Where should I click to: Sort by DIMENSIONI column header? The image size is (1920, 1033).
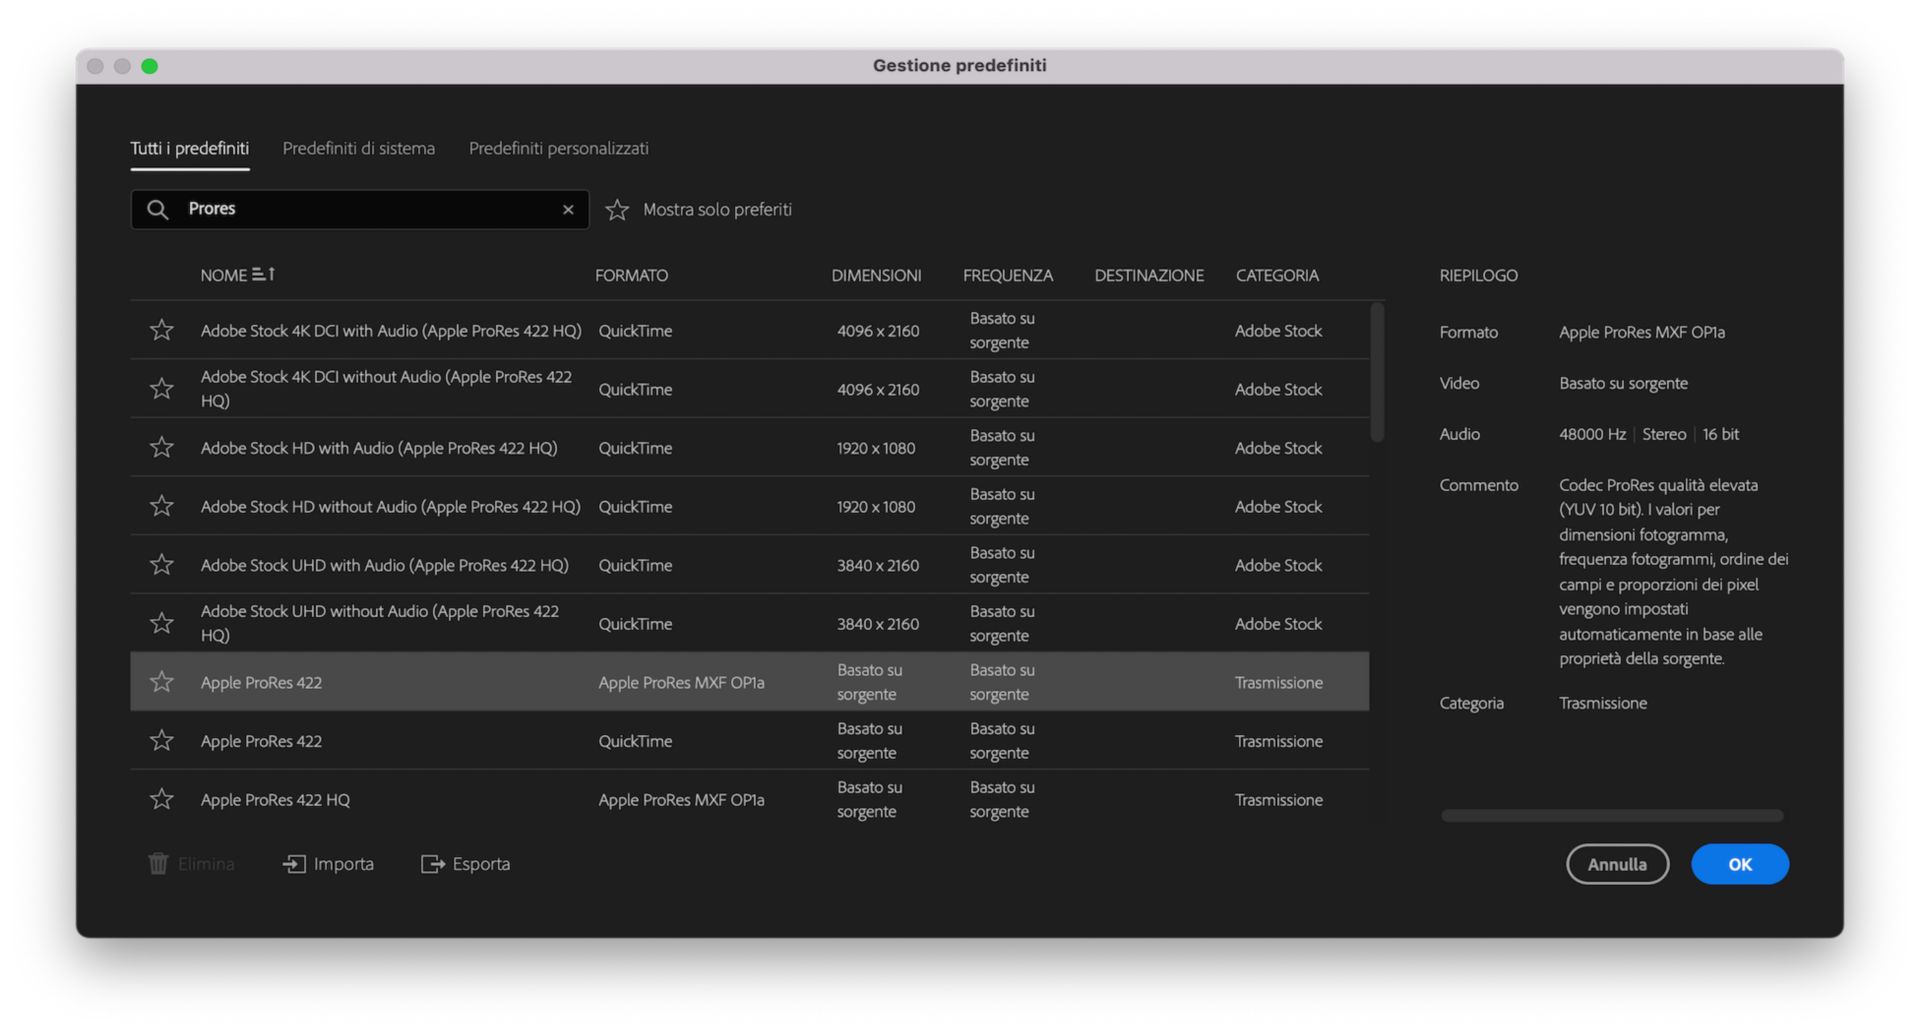(x=876, y=275)
